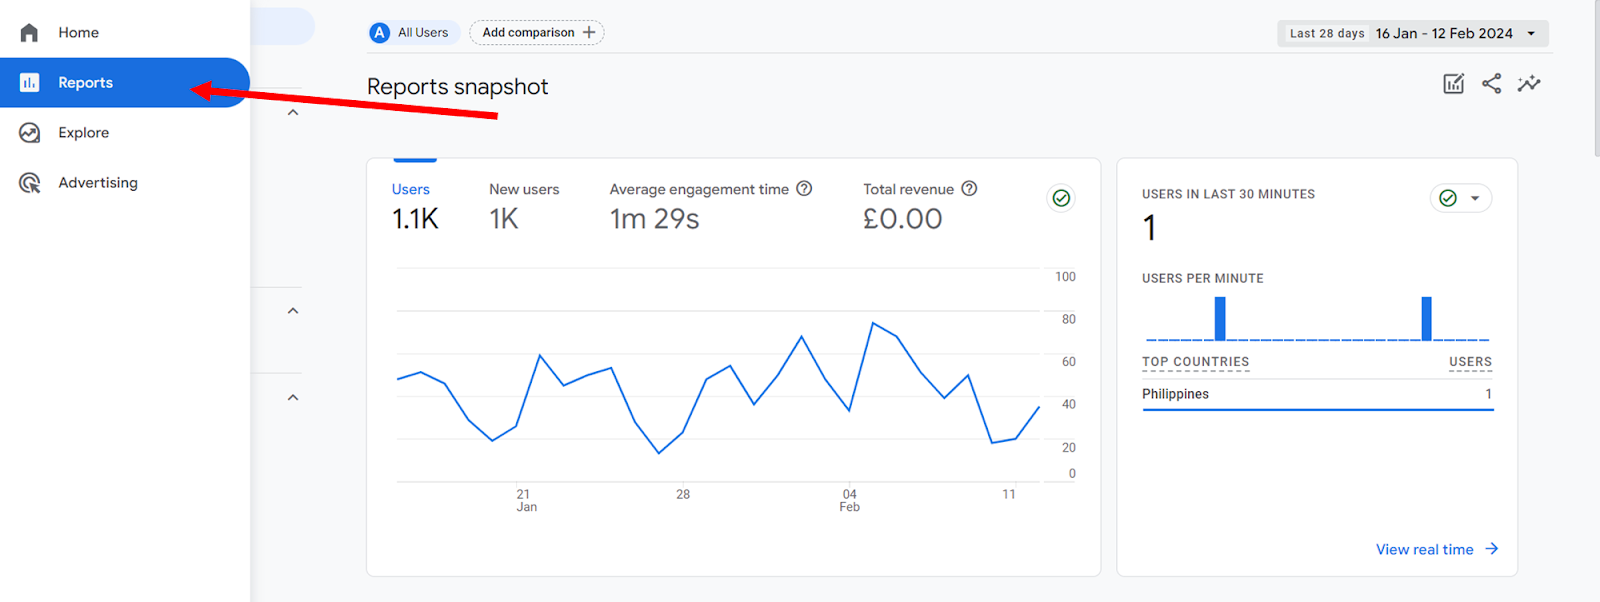Click help icon beside Total revenue
This screenshot has height=602, width=1600.
tap(969, 189)
